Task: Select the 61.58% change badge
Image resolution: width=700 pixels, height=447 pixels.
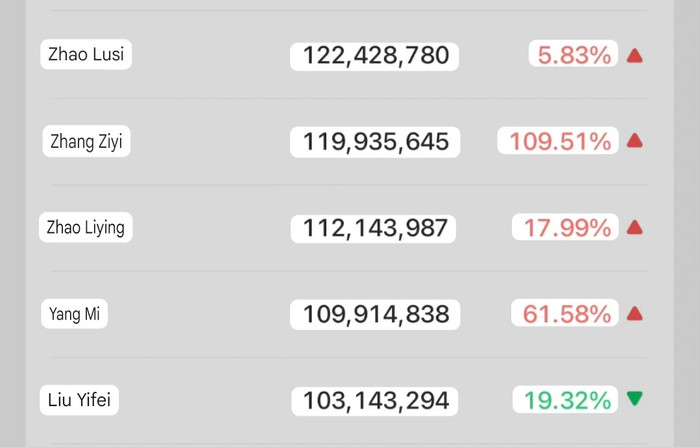Action: [x=566, y=314]
